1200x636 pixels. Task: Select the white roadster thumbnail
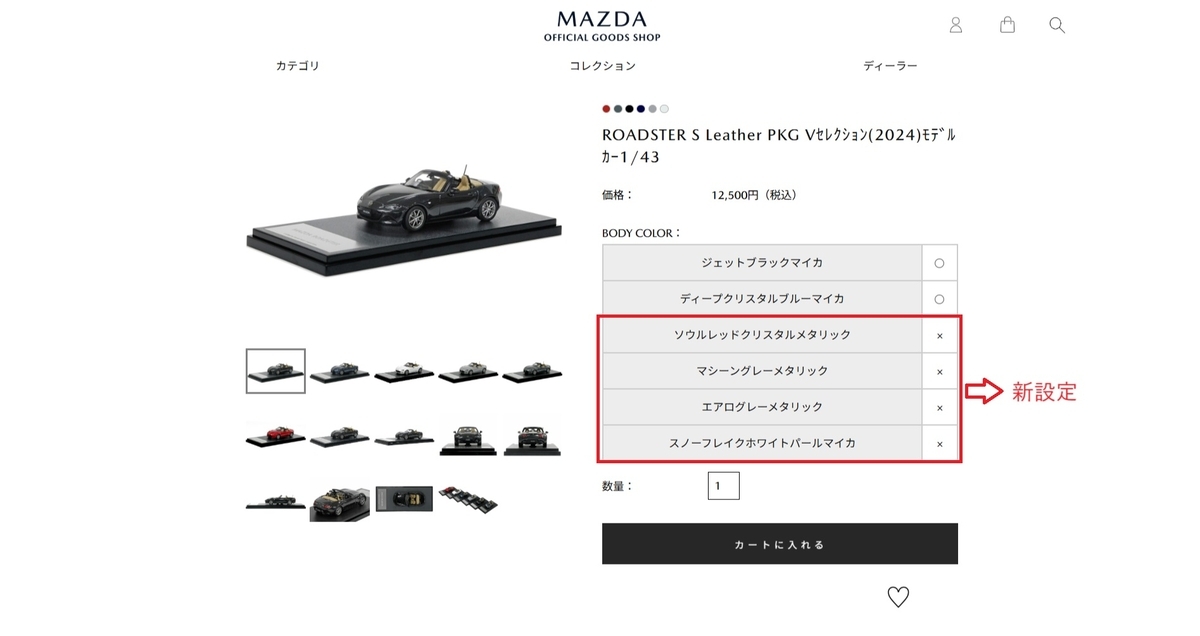click(x=404, y=371)
